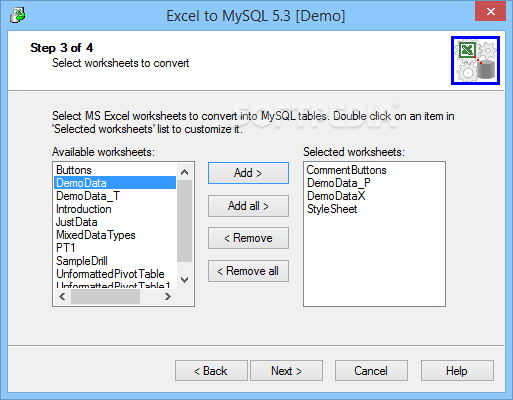
Task: Click the available list scroll left arrow
Action: 62,296
